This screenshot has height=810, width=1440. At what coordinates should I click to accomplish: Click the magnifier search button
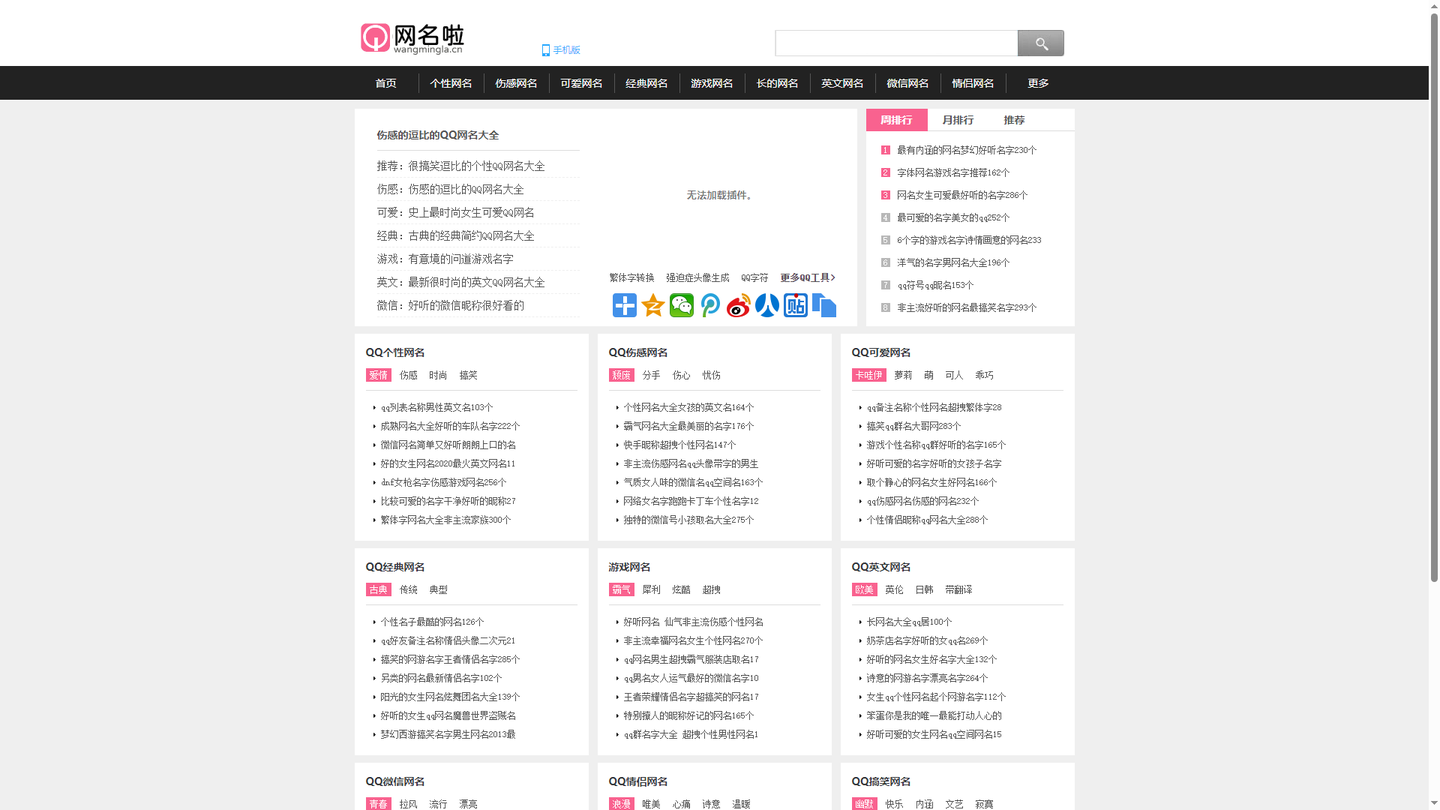[1041, 43]
